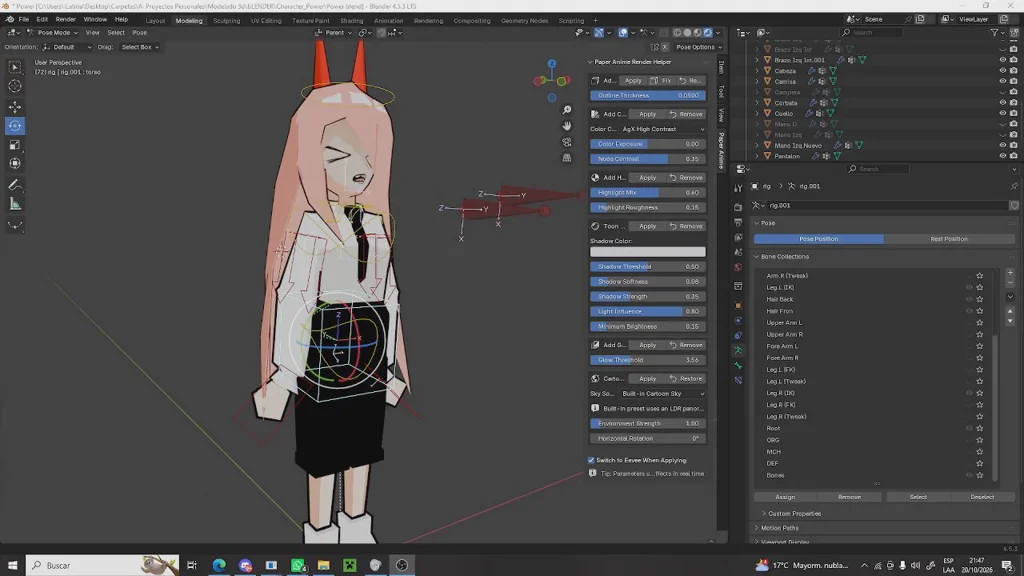This screenshot has height=576, width=1024.
Task: Click the pan view hand icon
Action: pos(567,125)
